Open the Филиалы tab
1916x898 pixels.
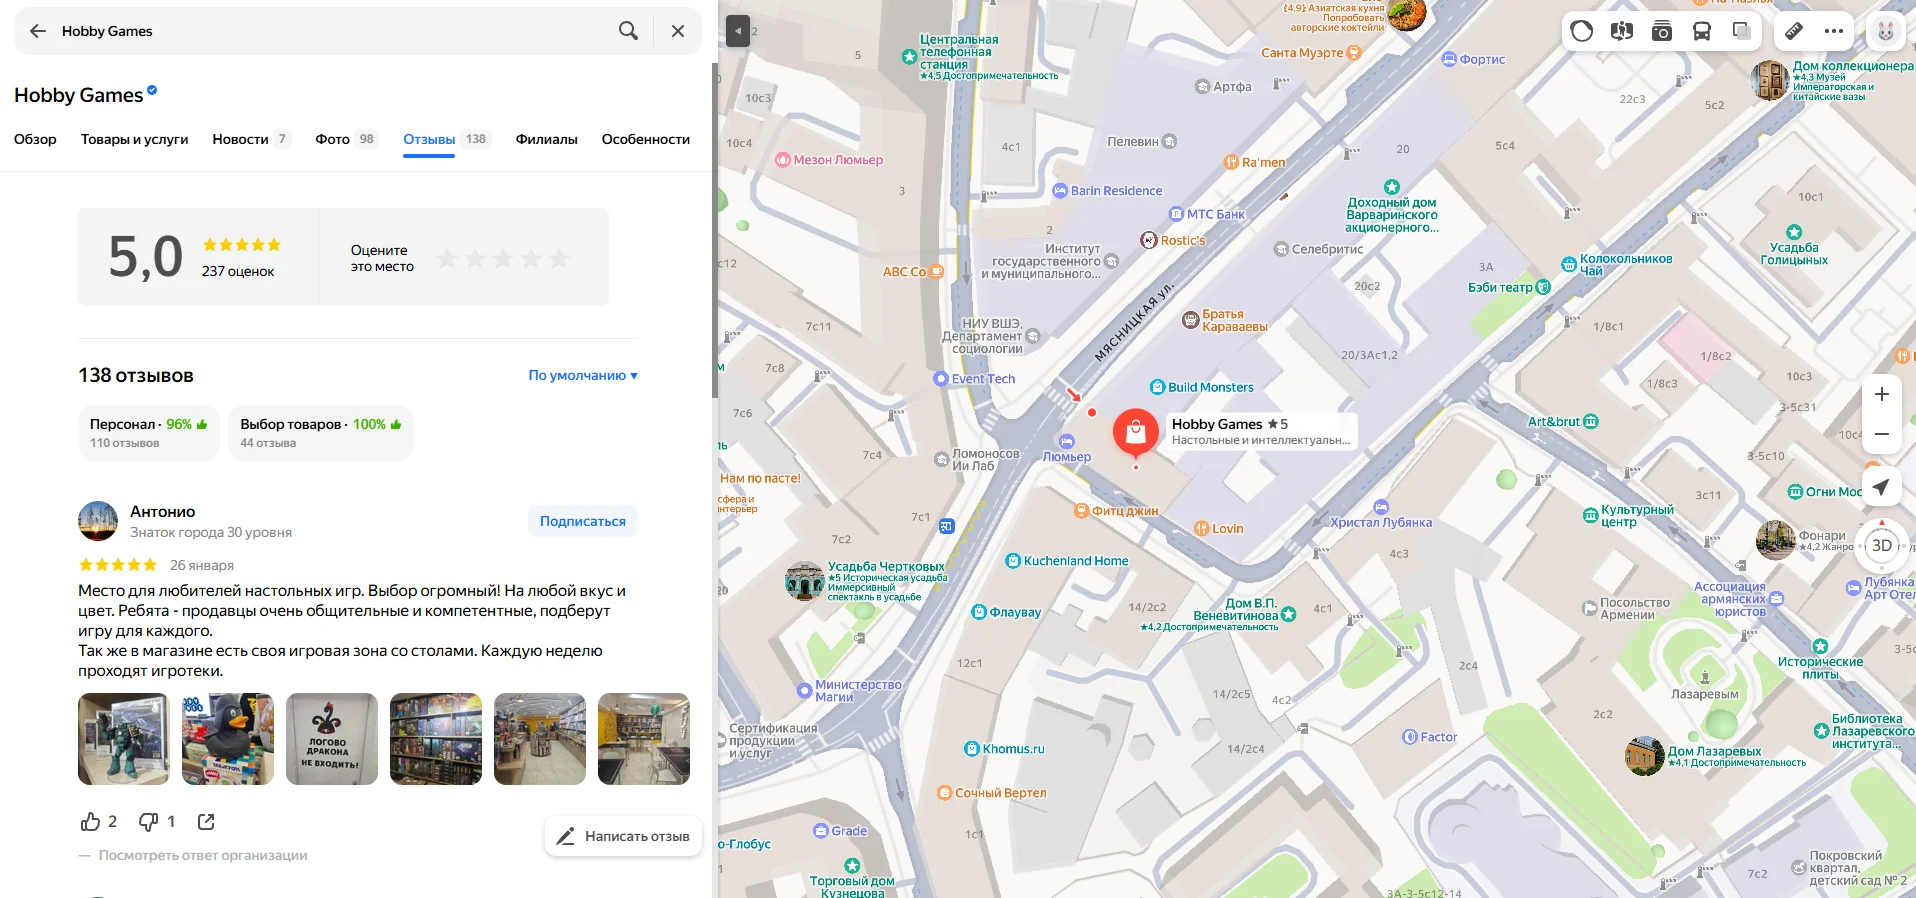tap(546, 139)
